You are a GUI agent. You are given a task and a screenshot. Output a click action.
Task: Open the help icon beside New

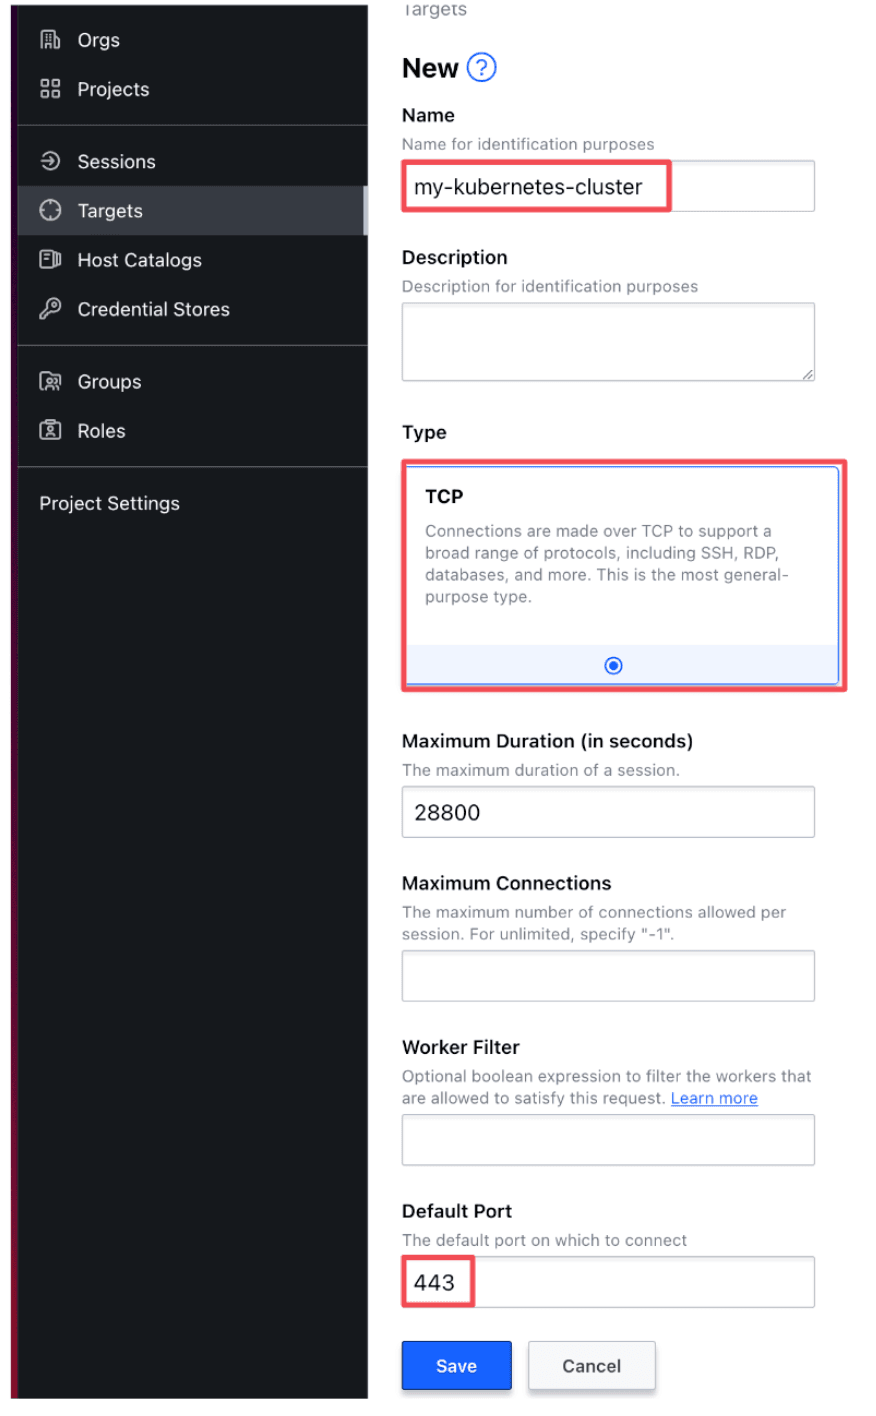482,68
